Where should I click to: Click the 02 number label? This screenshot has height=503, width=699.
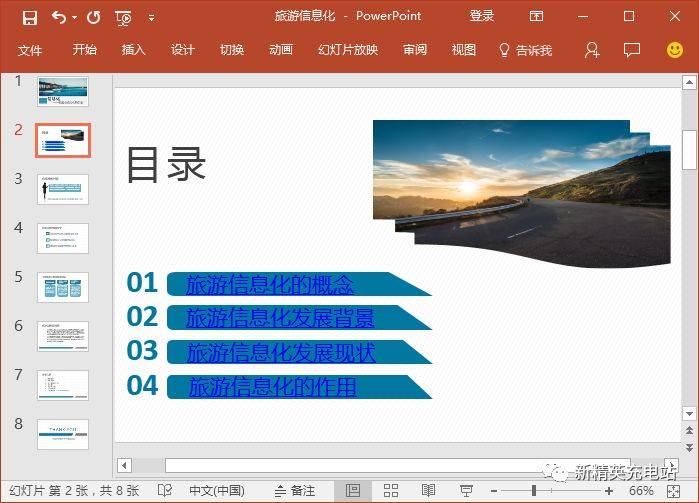tap(142, 317)
